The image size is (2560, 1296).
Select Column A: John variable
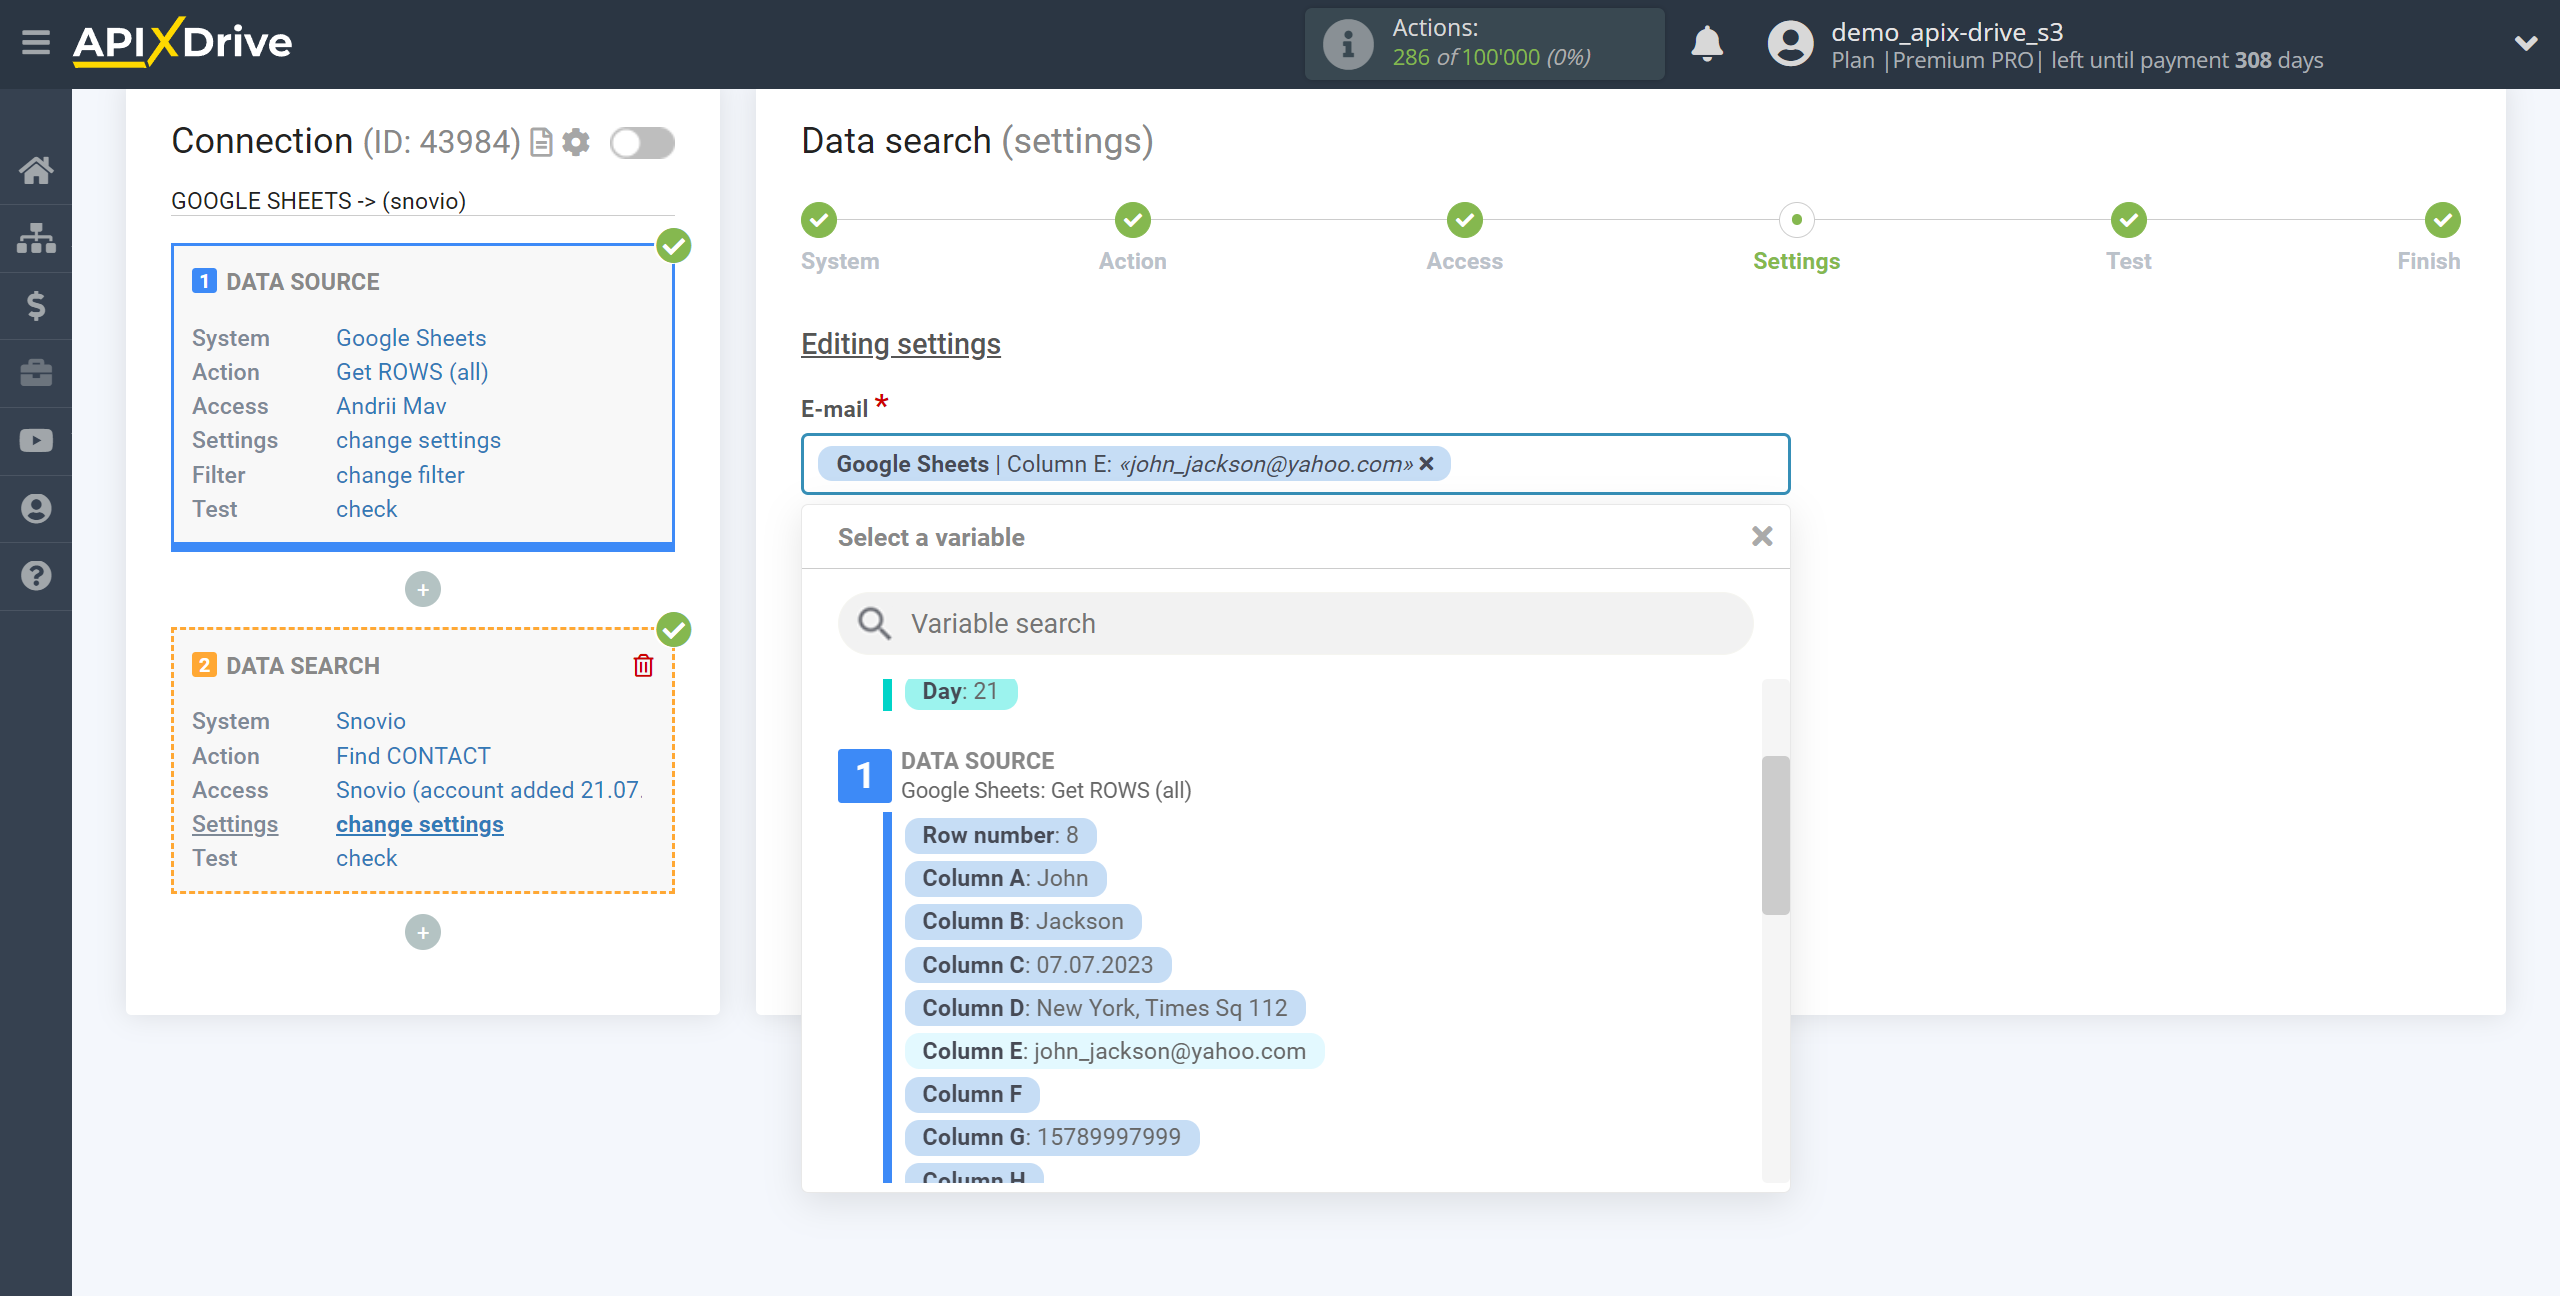click(x=1005, y=878)
